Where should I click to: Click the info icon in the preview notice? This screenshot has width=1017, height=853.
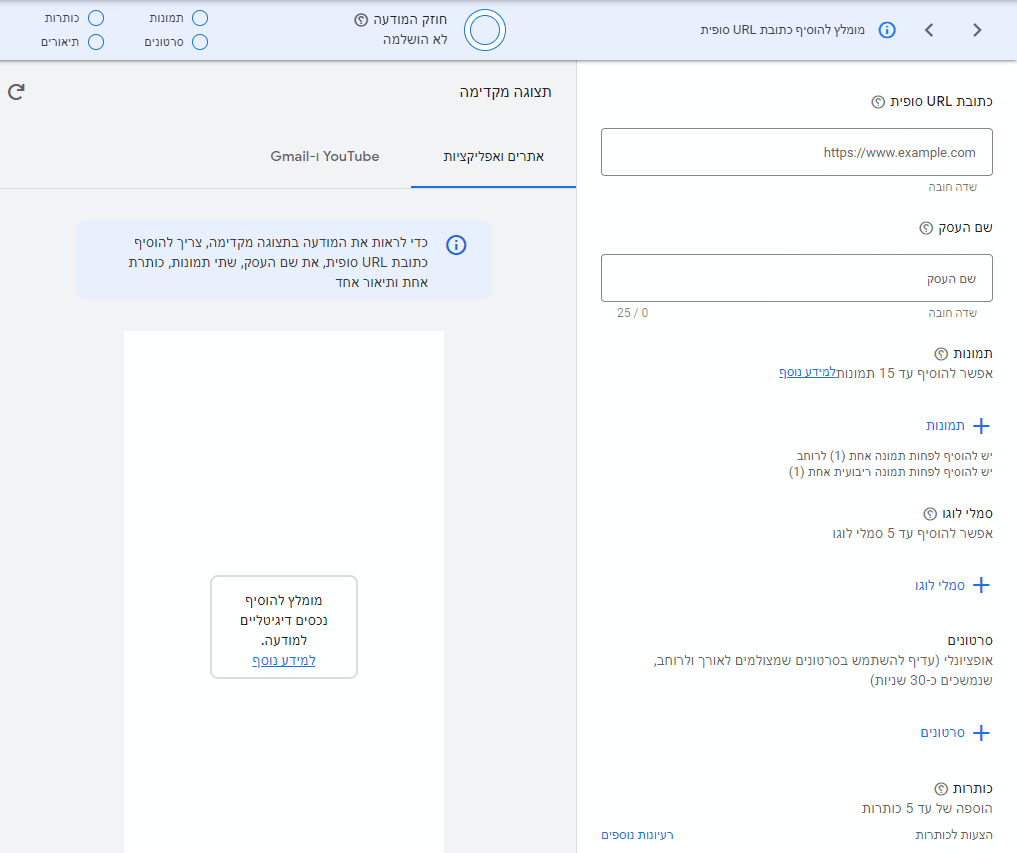[456, 245]
